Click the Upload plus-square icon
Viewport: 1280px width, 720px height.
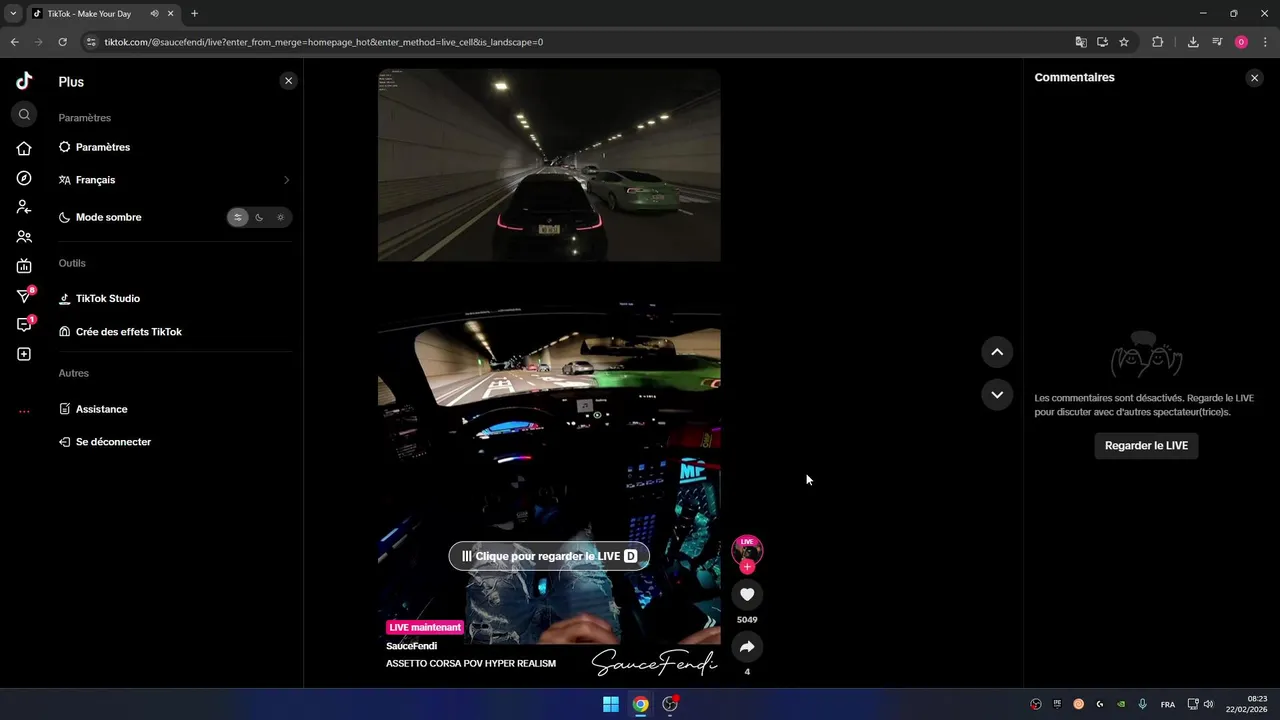[24, 354]
